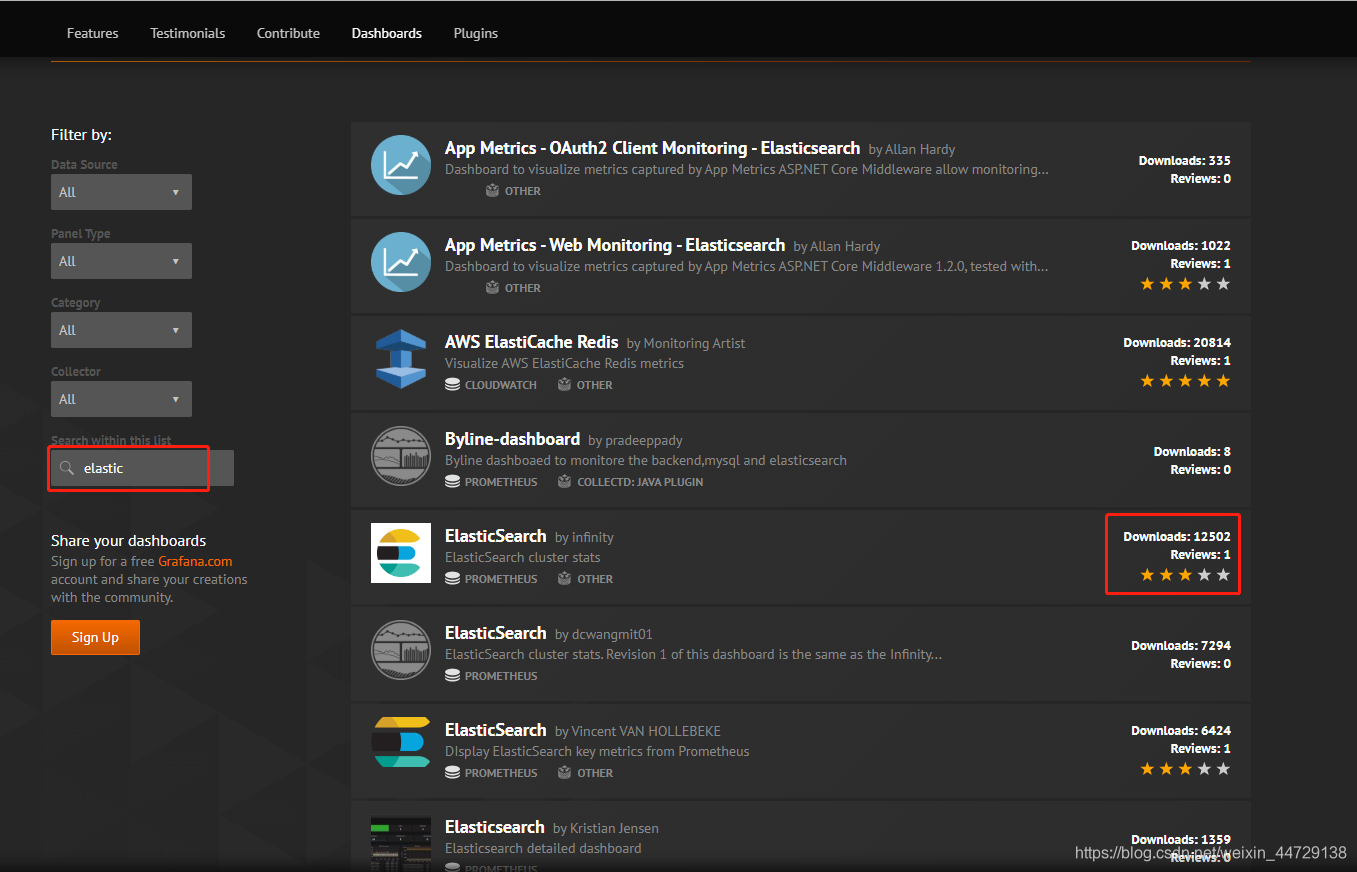This screenshot has height=872, width=1357.
Task: Click the Elastic logo of infinity's dashboard
Action: coord(401,553)
